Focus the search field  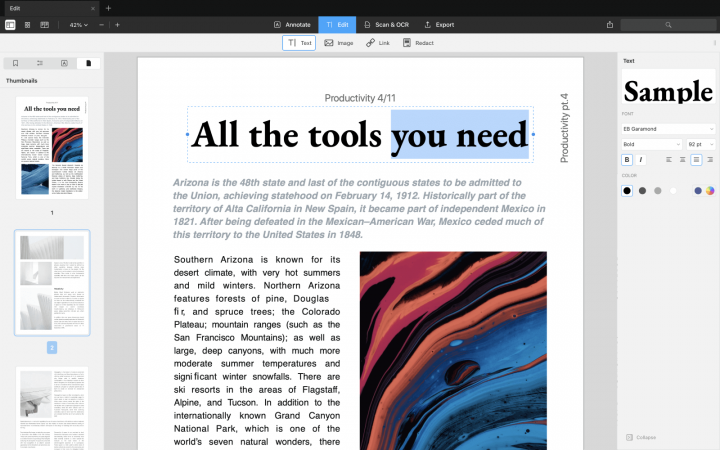[x=668, y=25]
